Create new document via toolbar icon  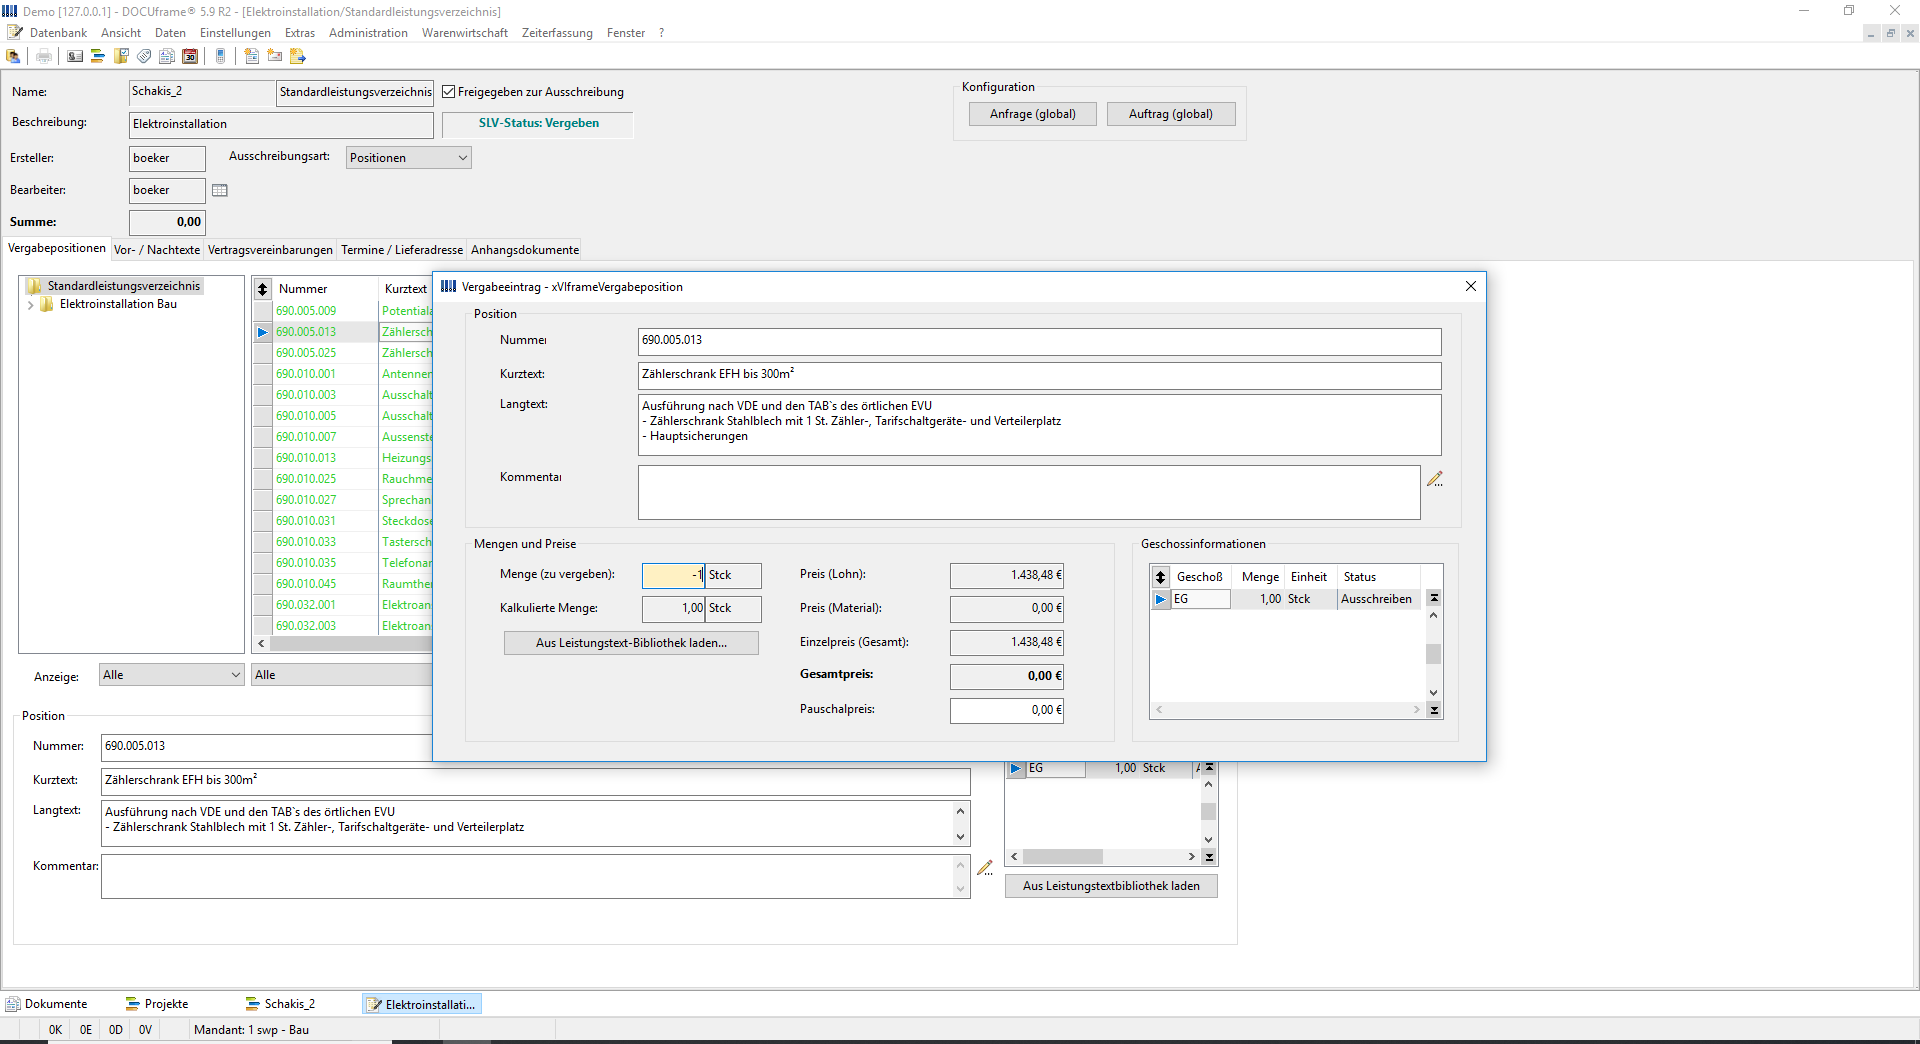[252, 56]
